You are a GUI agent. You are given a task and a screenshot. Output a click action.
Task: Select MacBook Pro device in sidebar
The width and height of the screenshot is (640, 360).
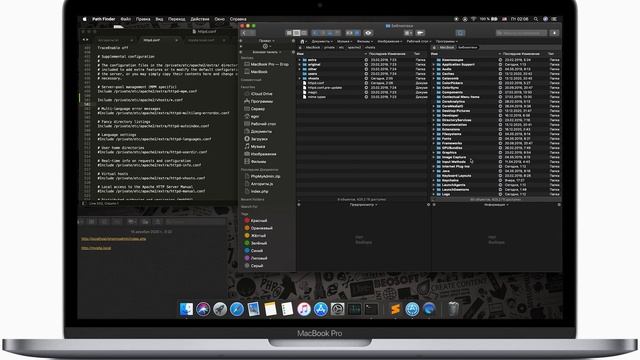click(266, 64)
